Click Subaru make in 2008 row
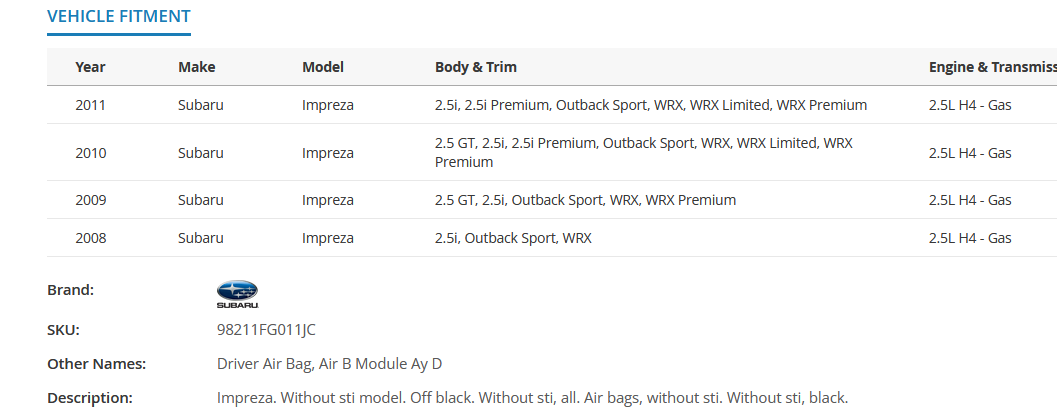This screenshot has width=1057, height=419. point(201,238)
